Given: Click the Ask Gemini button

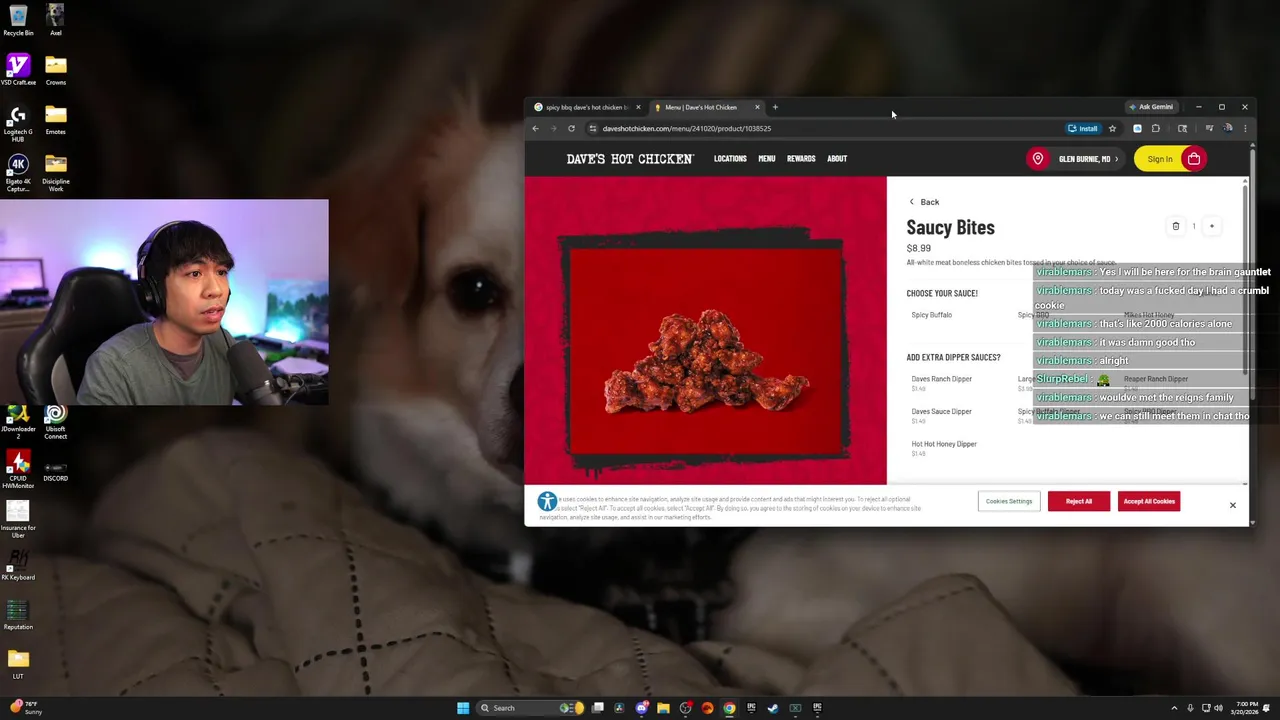Looking at the screenshot, I should point(1151,107).
